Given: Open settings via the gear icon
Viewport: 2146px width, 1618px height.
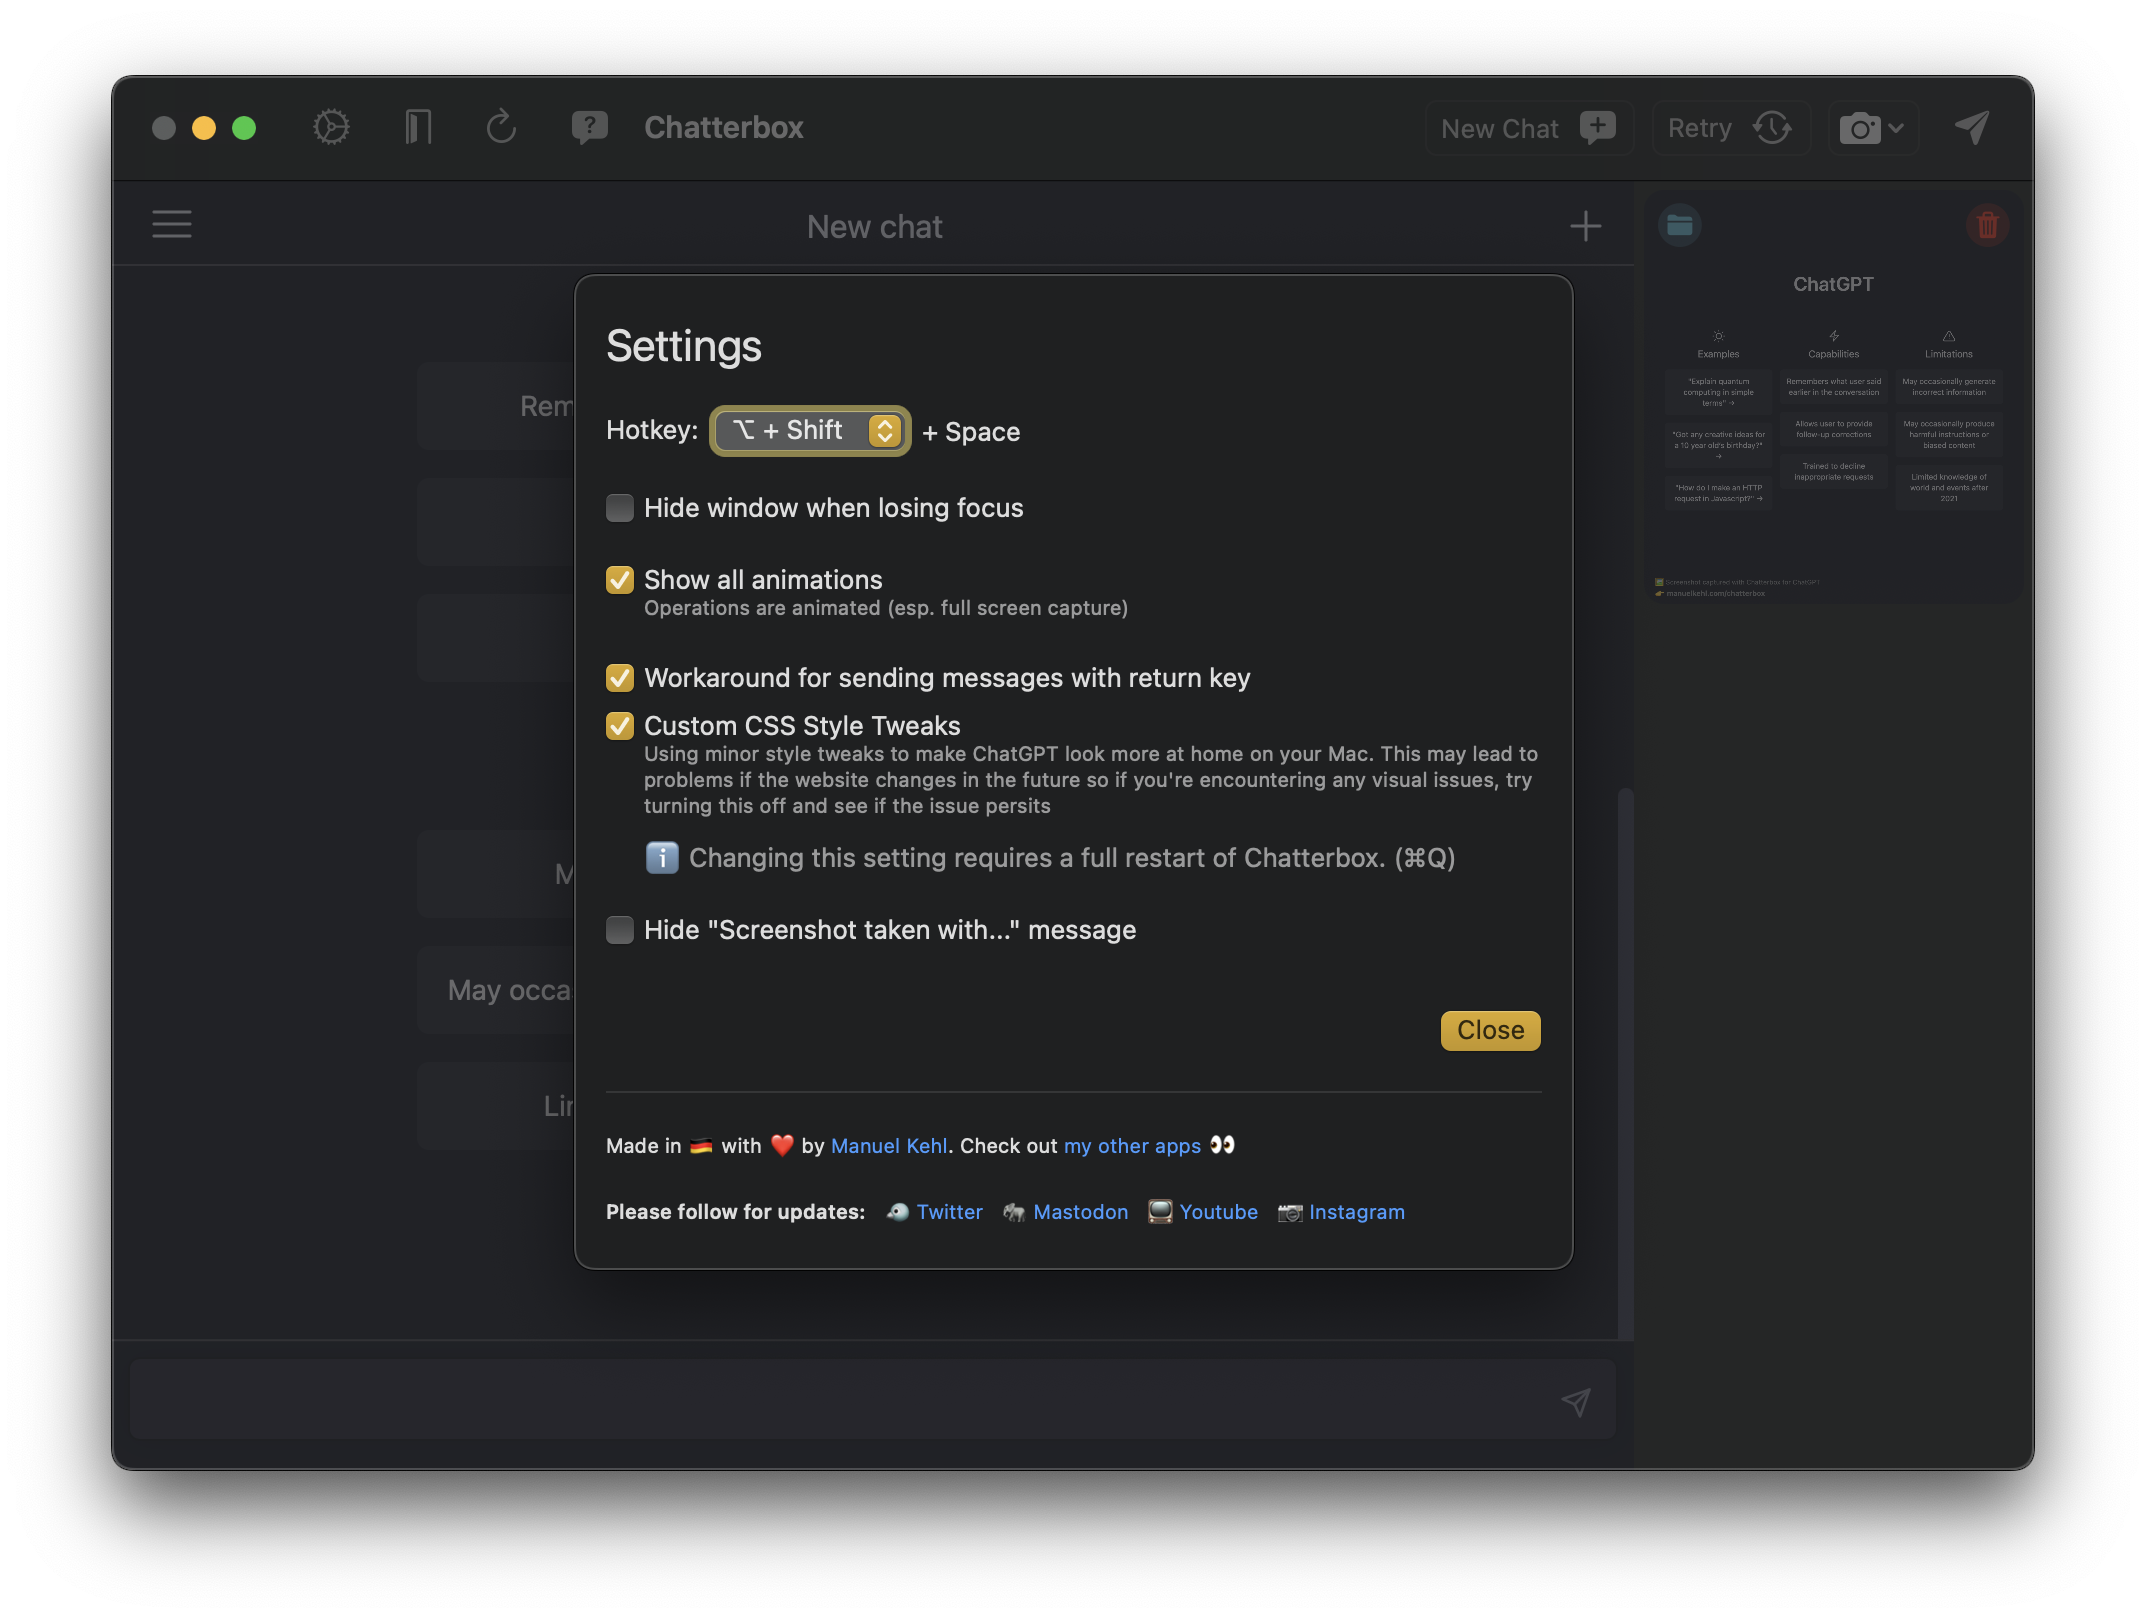Looking at the screenshot, I should pos(331,128).
